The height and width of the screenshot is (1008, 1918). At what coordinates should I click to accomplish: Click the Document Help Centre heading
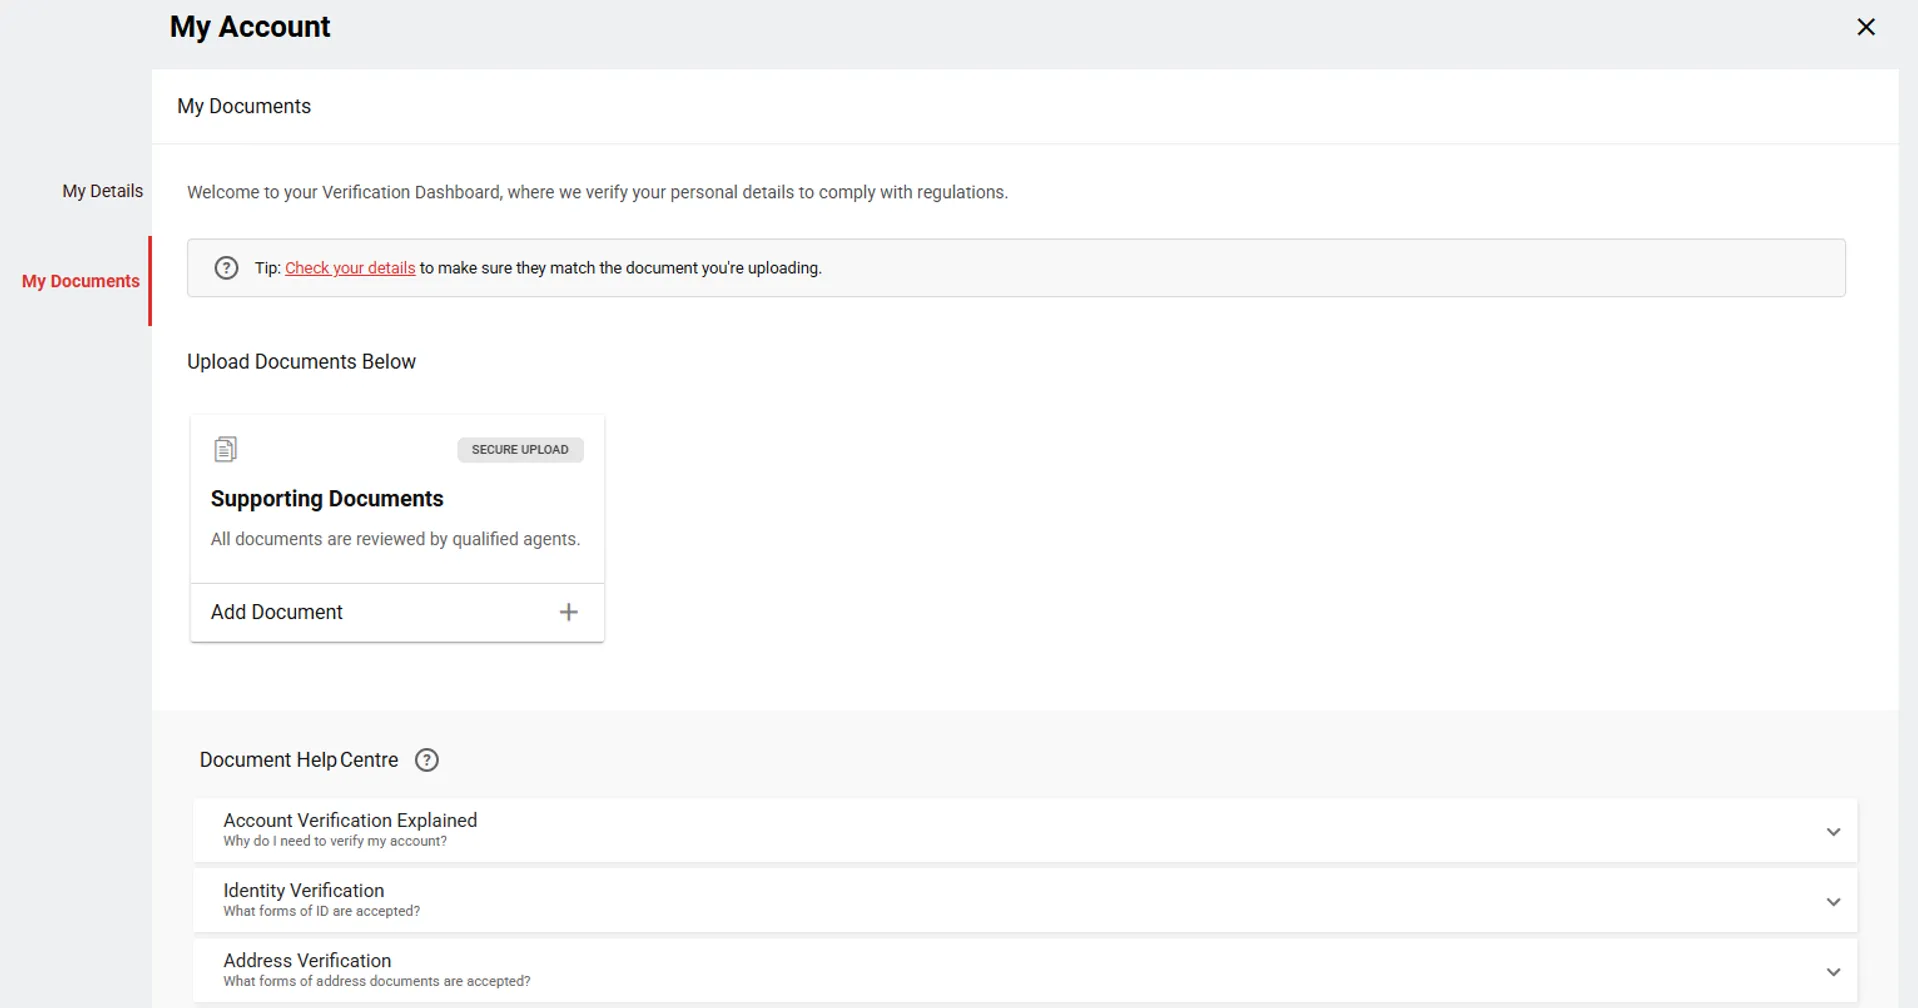click(x=298, y=760)
